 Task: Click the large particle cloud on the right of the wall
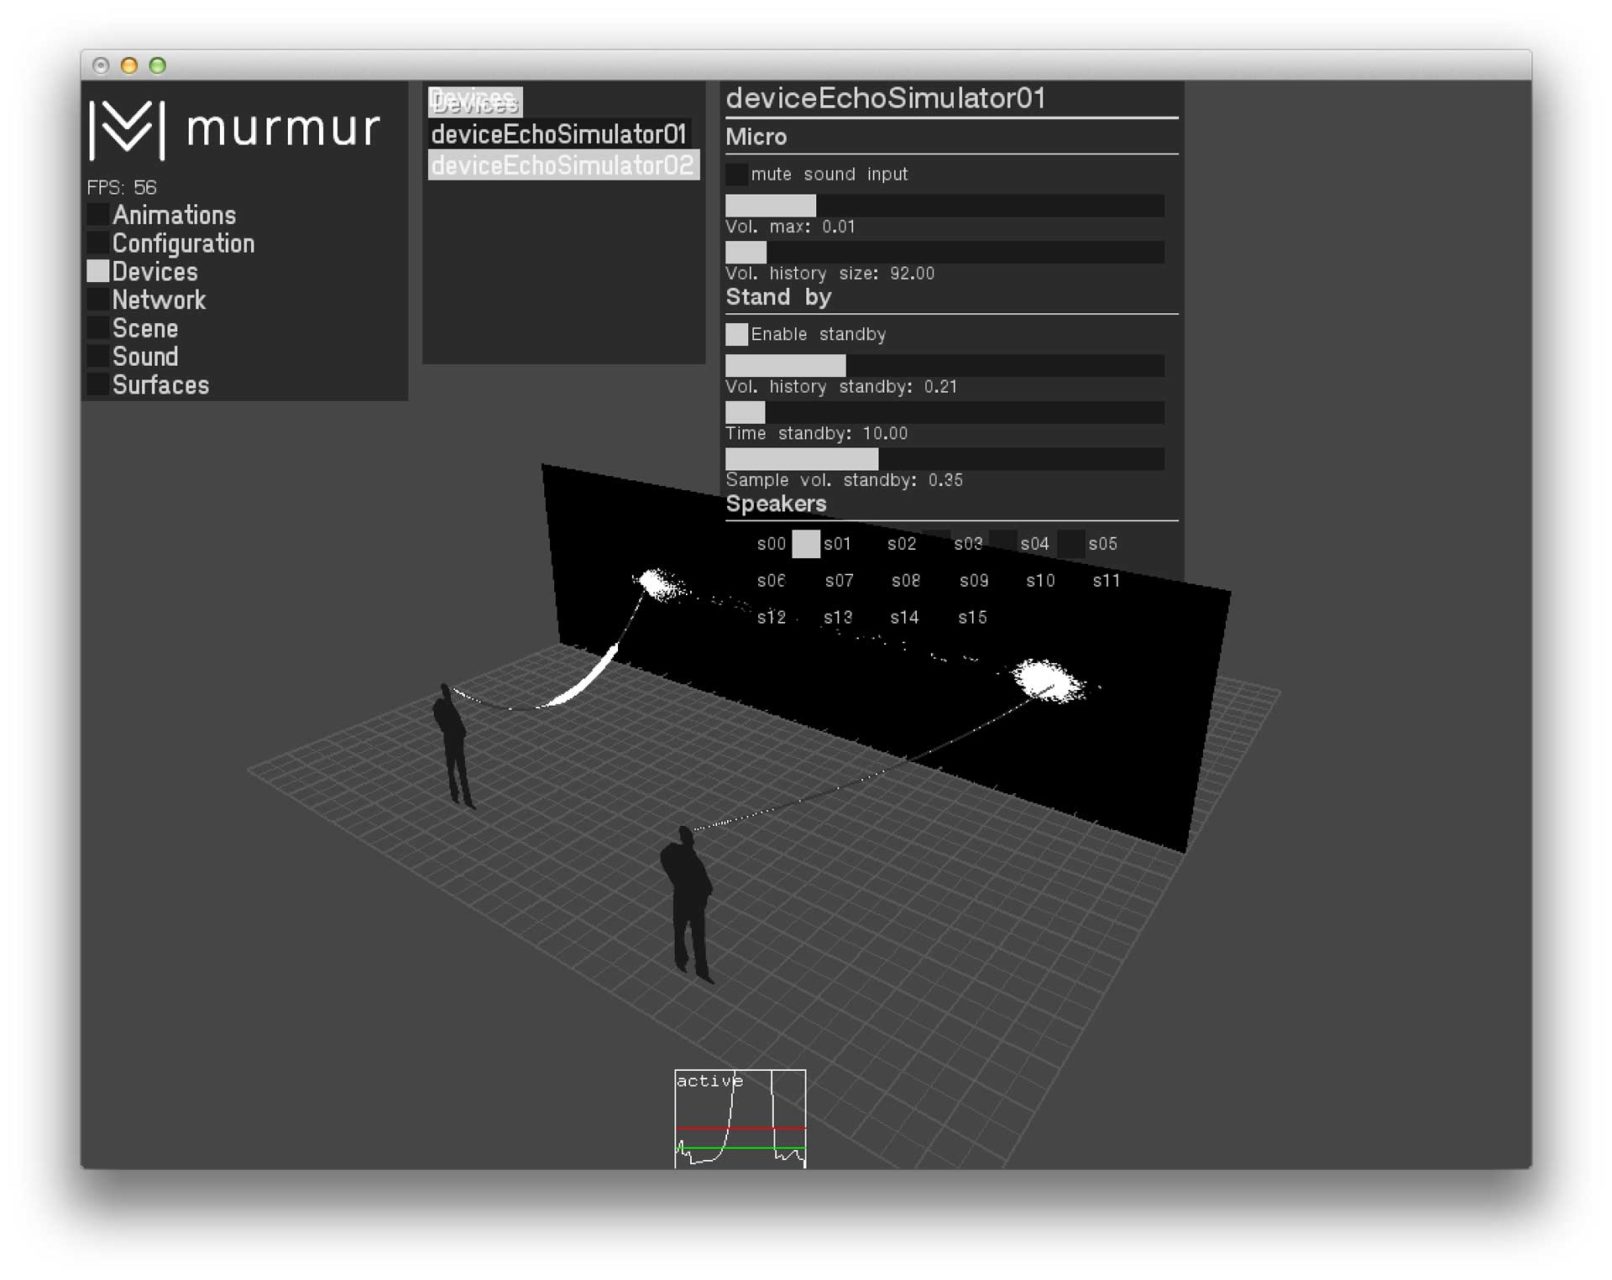pos(1047,681)
